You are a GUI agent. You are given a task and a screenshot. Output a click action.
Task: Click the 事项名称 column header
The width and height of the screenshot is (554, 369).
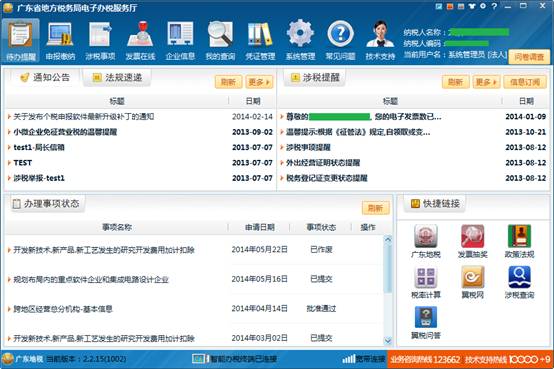click(x=117, y=227)
